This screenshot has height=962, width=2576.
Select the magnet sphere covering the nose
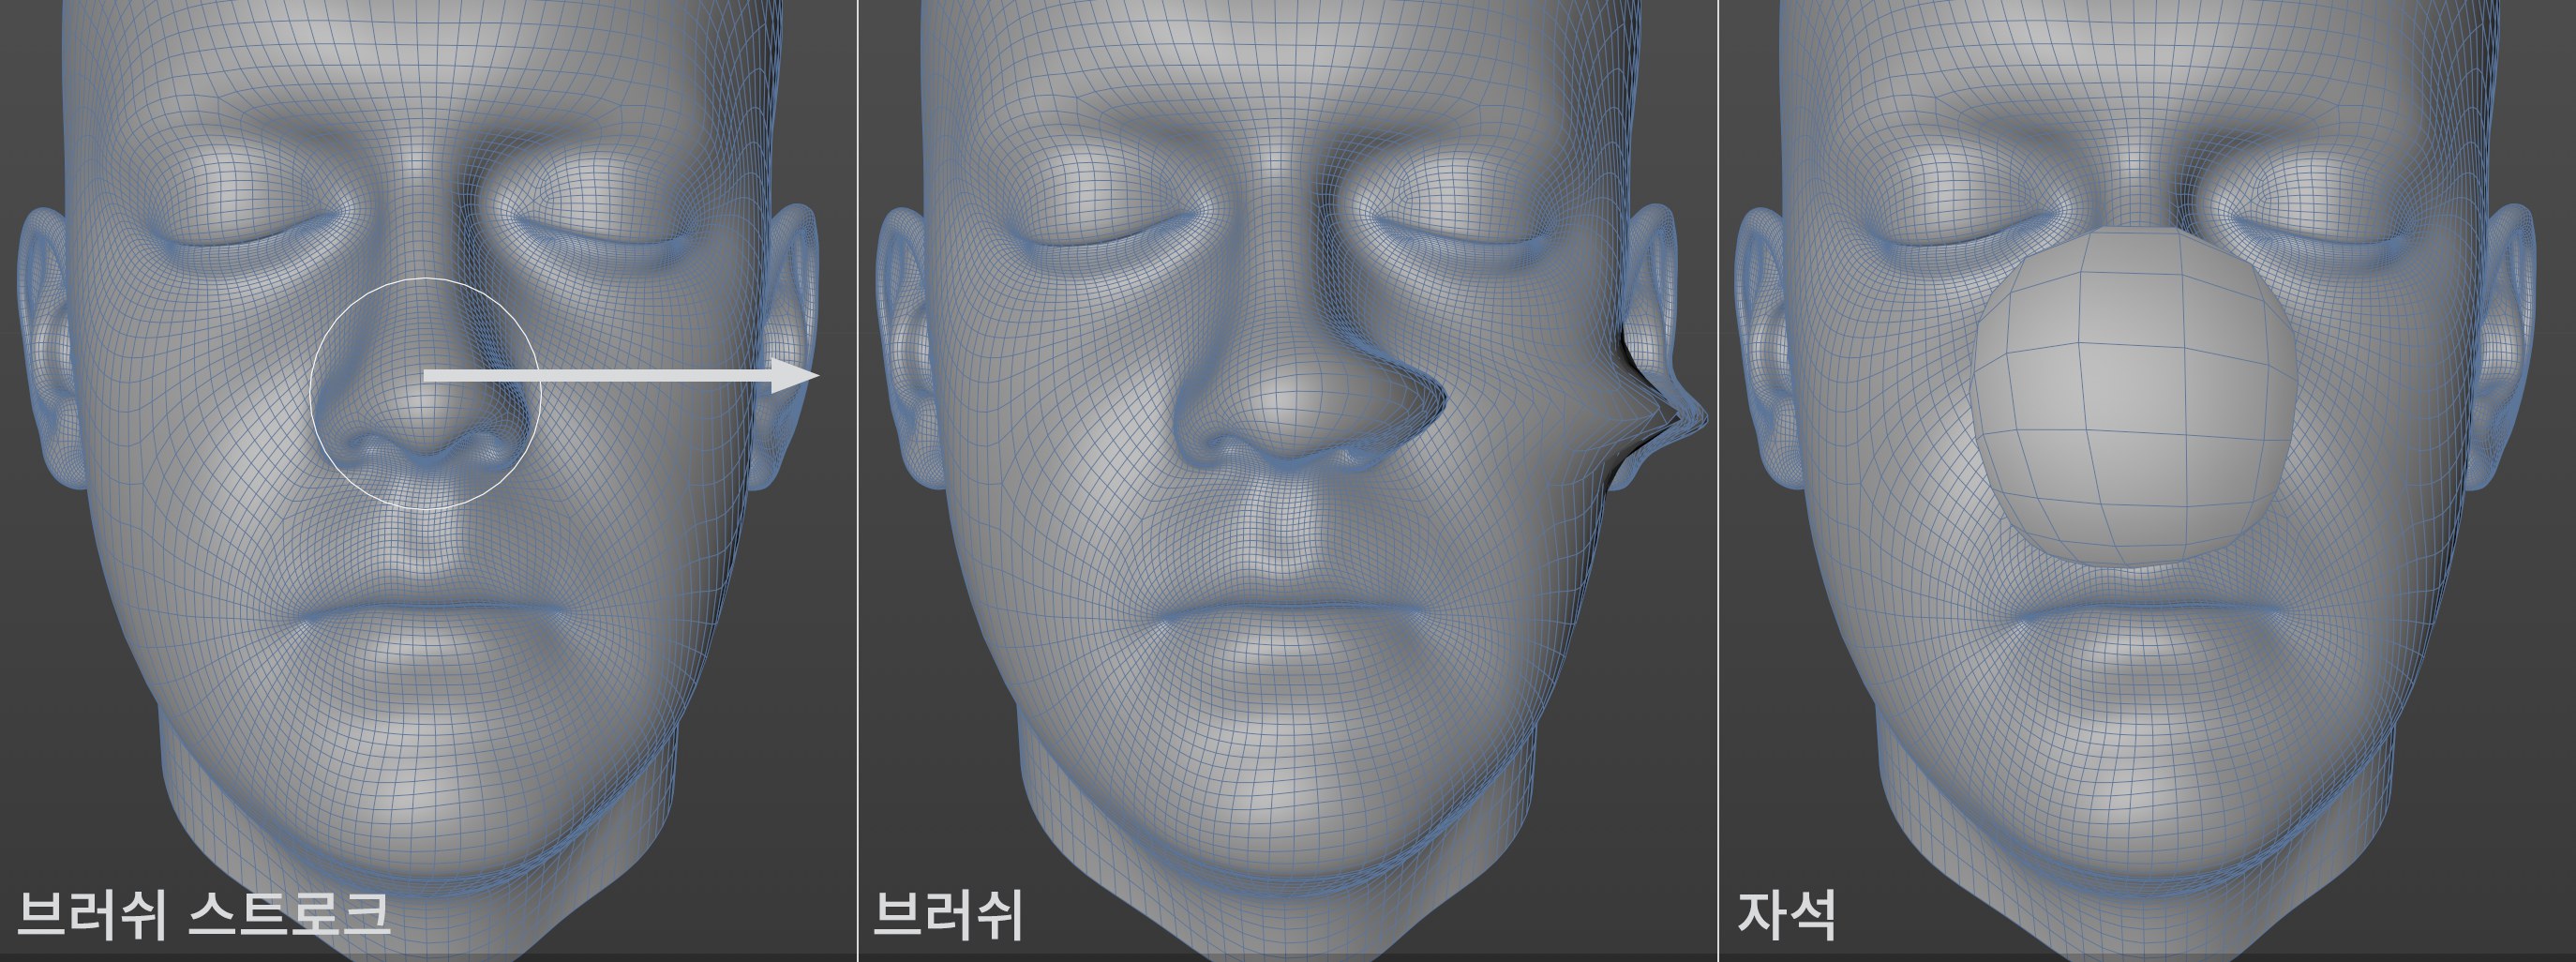tap(2133, 397)
